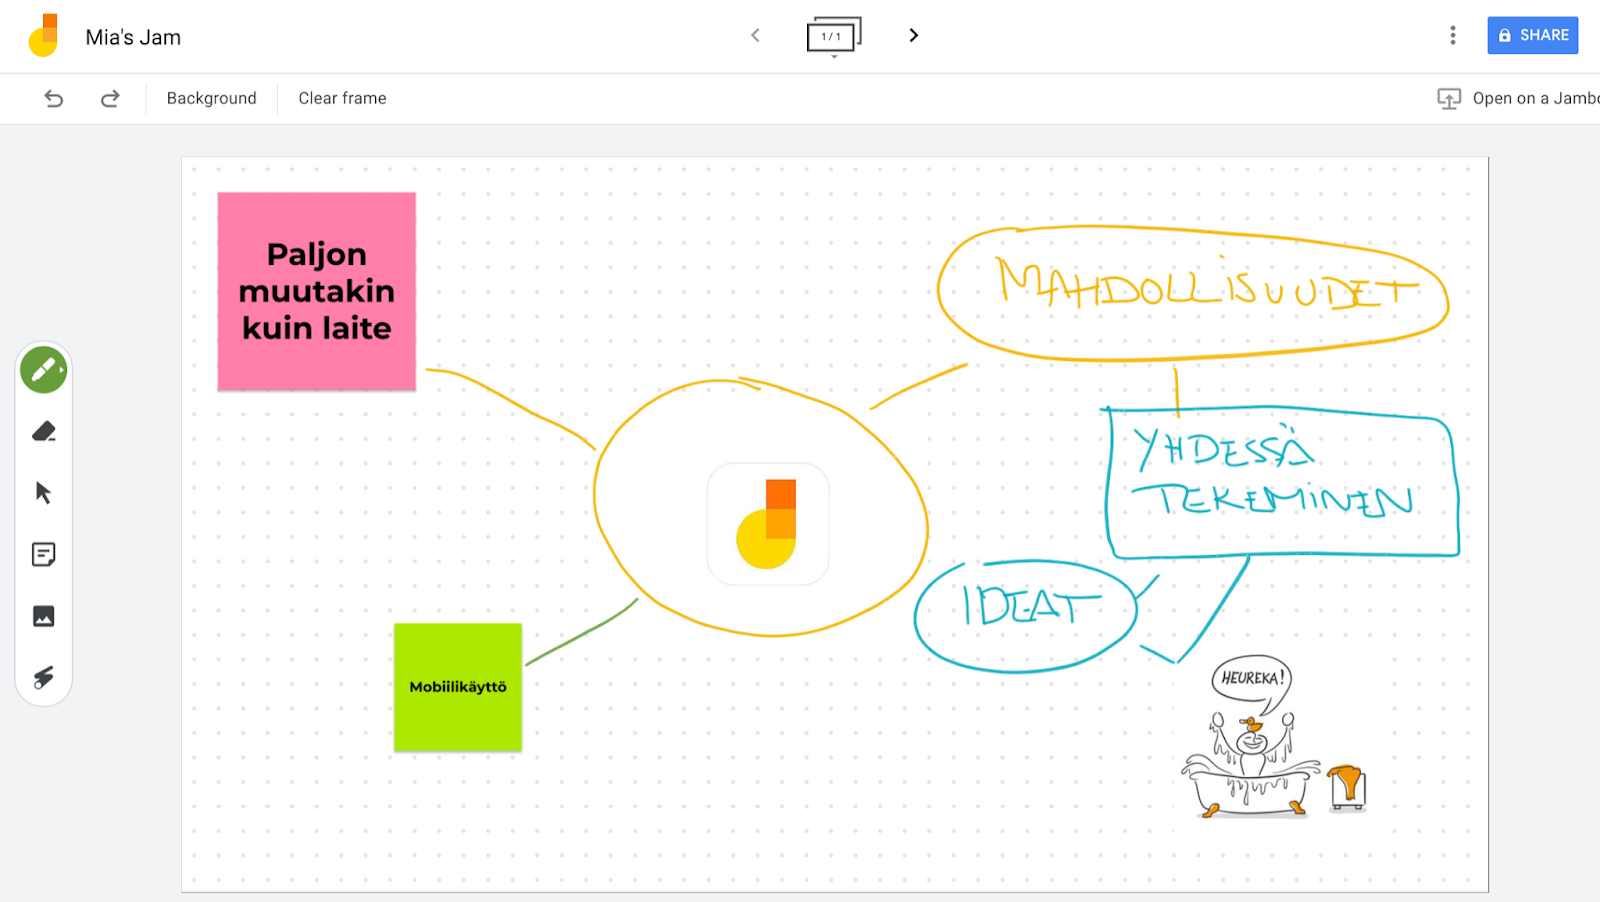The image size is (1600, 902).
Task: Click Clear frame
Action: pos(342,98)
